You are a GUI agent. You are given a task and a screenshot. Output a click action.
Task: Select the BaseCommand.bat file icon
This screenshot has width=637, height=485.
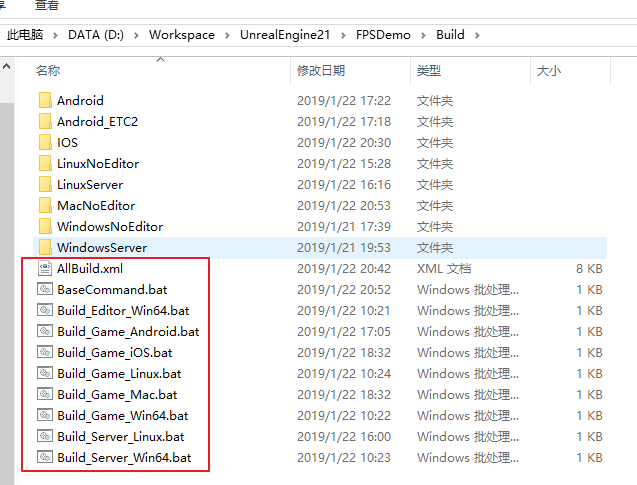(x=45, y=289)
